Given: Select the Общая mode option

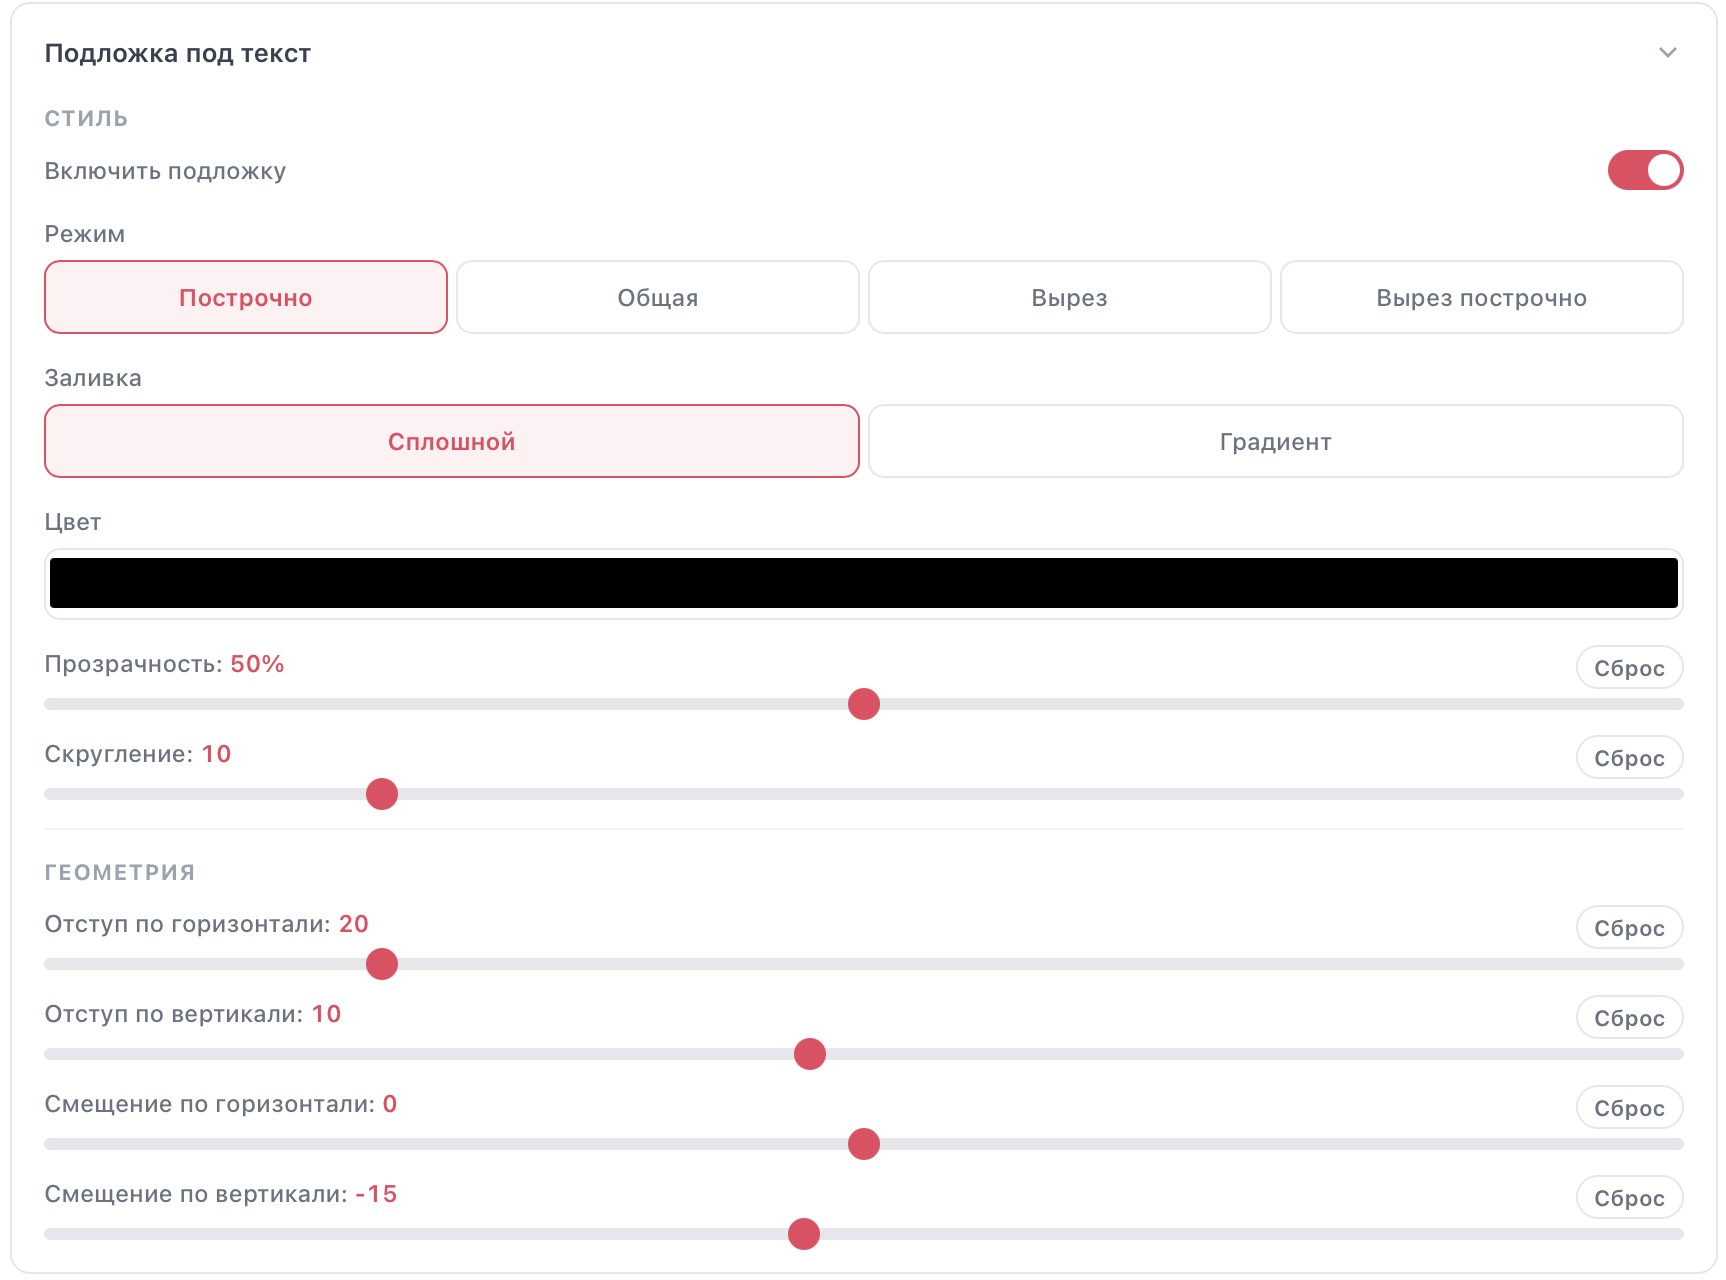Looking at the screenshot, I should [657, 297].
